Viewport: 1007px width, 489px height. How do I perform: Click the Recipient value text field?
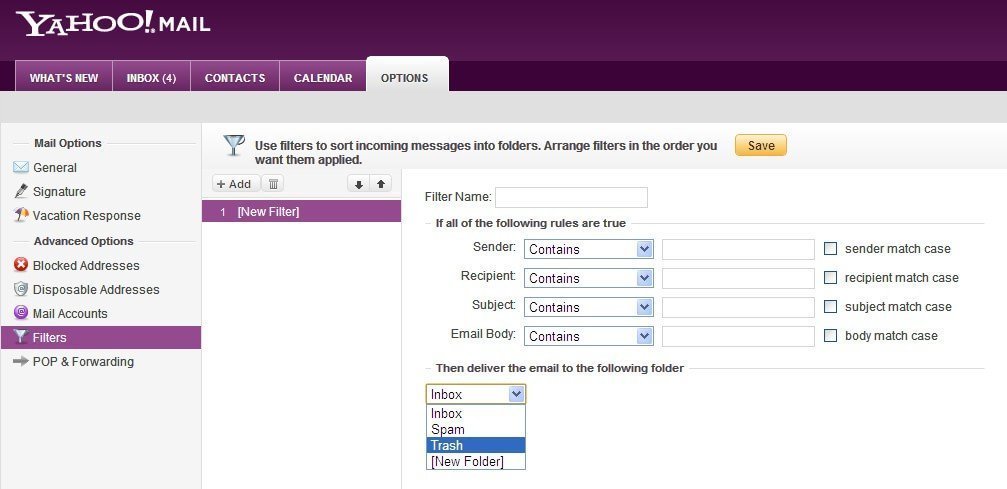(x=739, y=278)
